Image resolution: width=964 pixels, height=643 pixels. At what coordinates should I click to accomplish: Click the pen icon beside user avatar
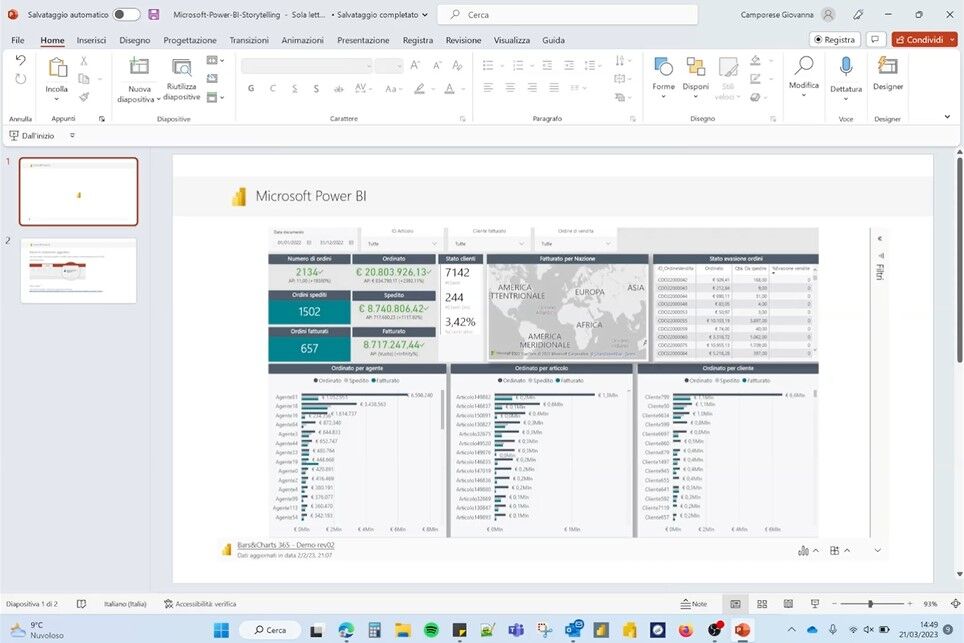[x=859, y=14]
